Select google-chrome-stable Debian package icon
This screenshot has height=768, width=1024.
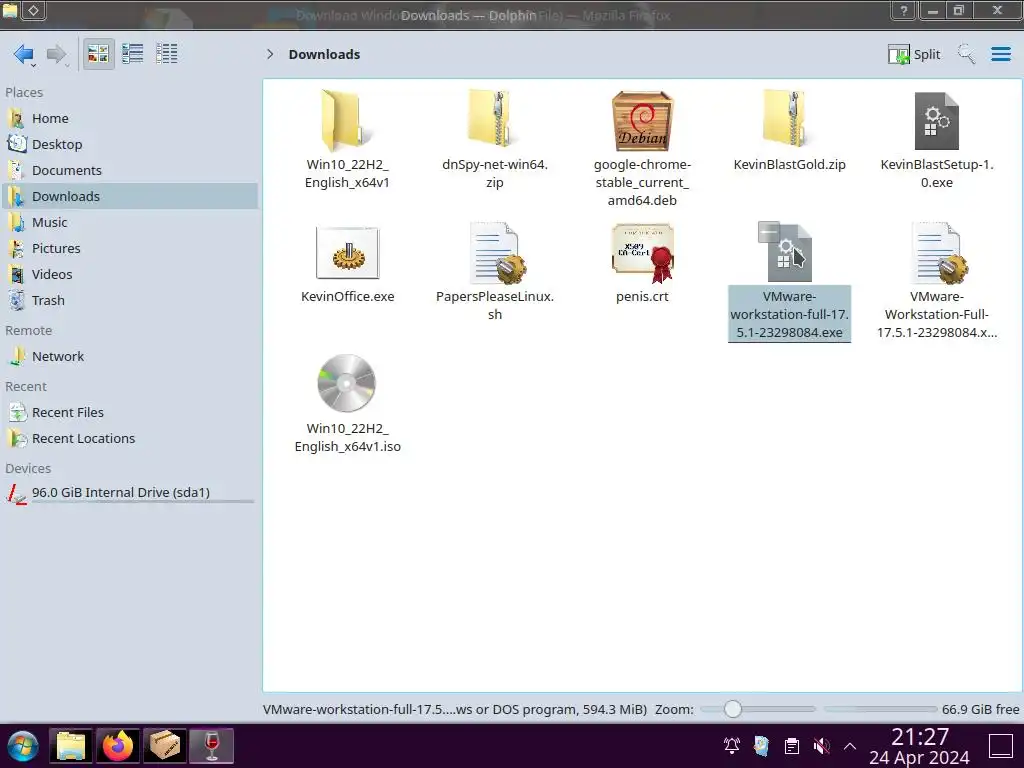642,121
